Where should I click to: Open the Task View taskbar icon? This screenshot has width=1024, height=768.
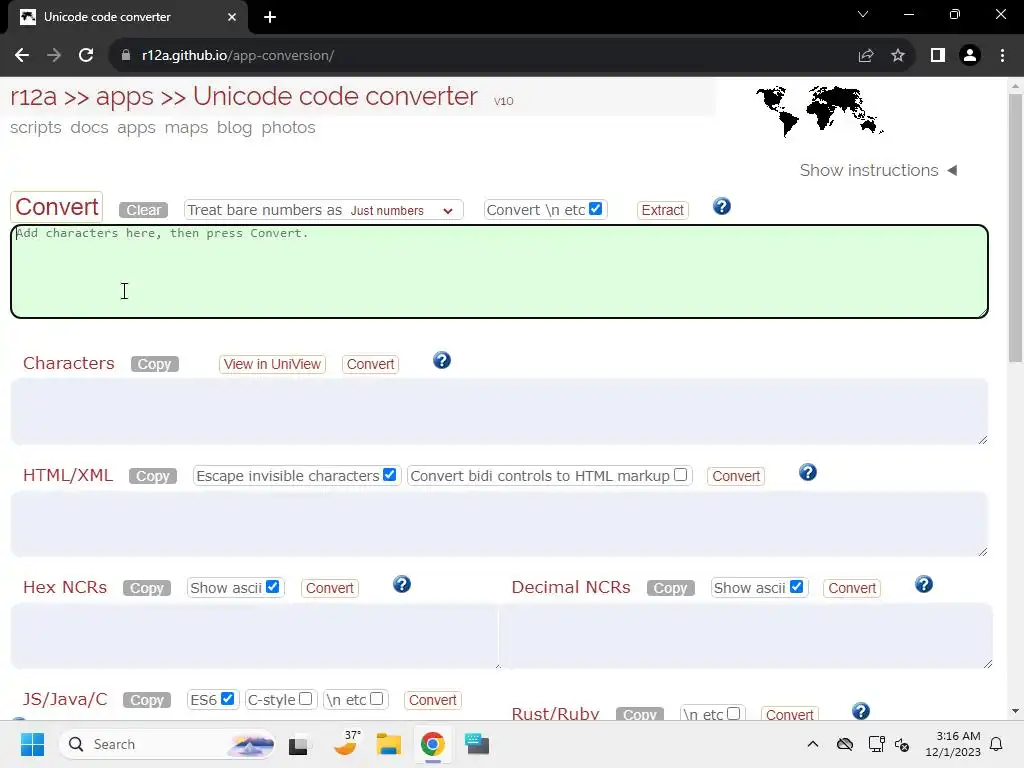(298, 744)
